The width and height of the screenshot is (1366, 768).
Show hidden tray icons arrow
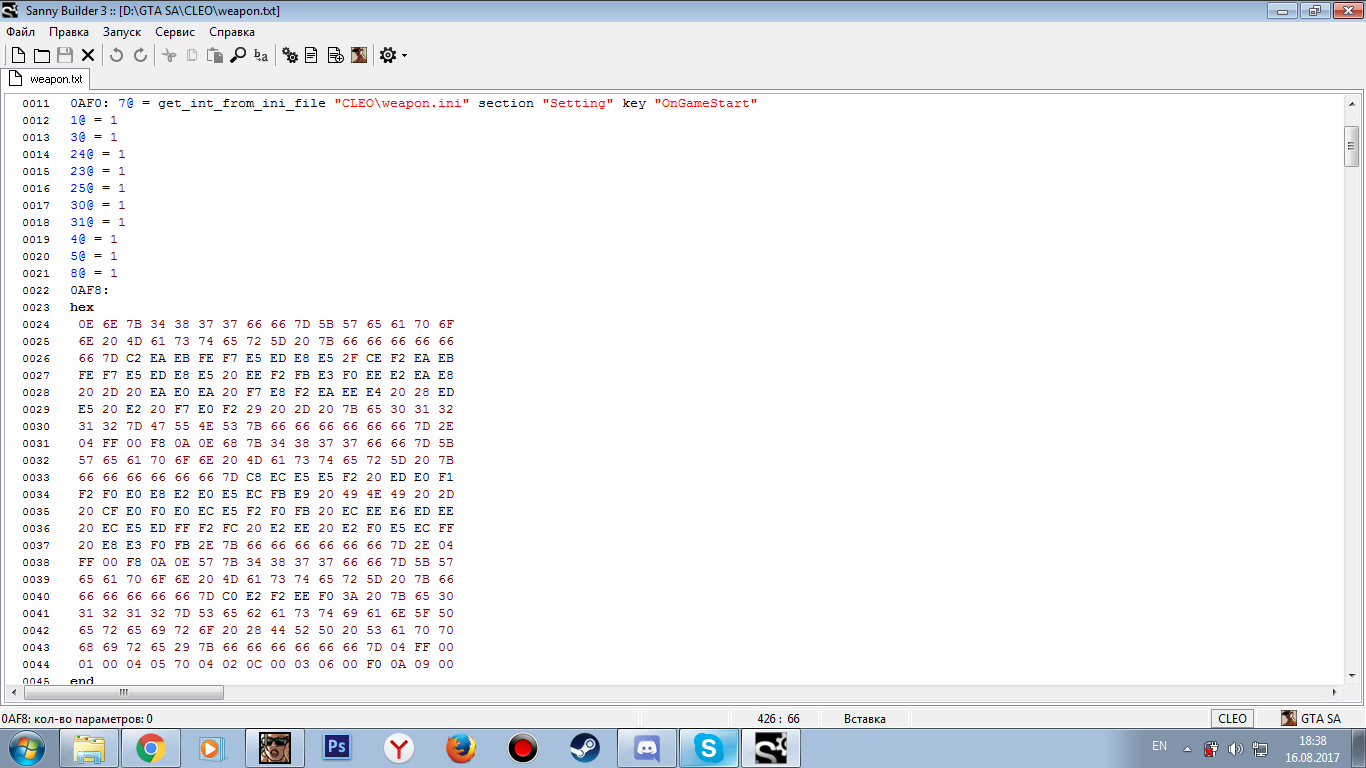[1188, 748]
